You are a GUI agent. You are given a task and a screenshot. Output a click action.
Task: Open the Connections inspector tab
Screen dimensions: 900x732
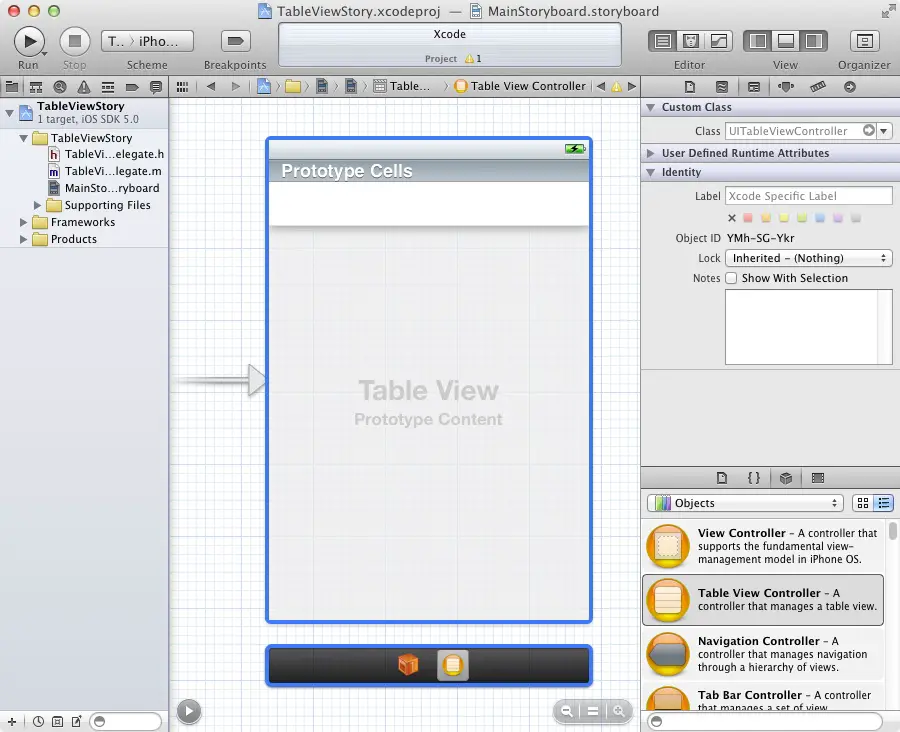coord(849,87)
